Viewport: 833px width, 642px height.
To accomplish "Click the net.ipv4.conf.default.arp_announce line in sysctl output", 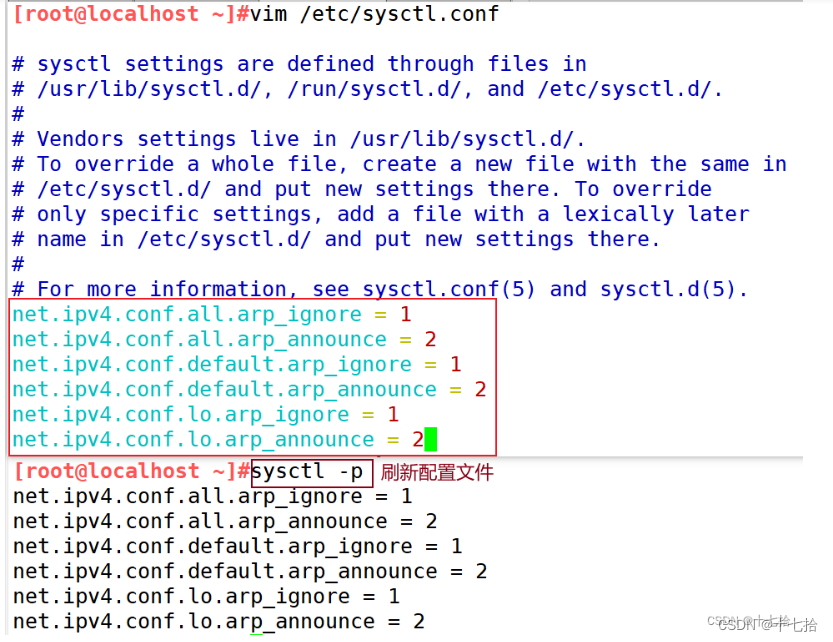I will [250, 571].
